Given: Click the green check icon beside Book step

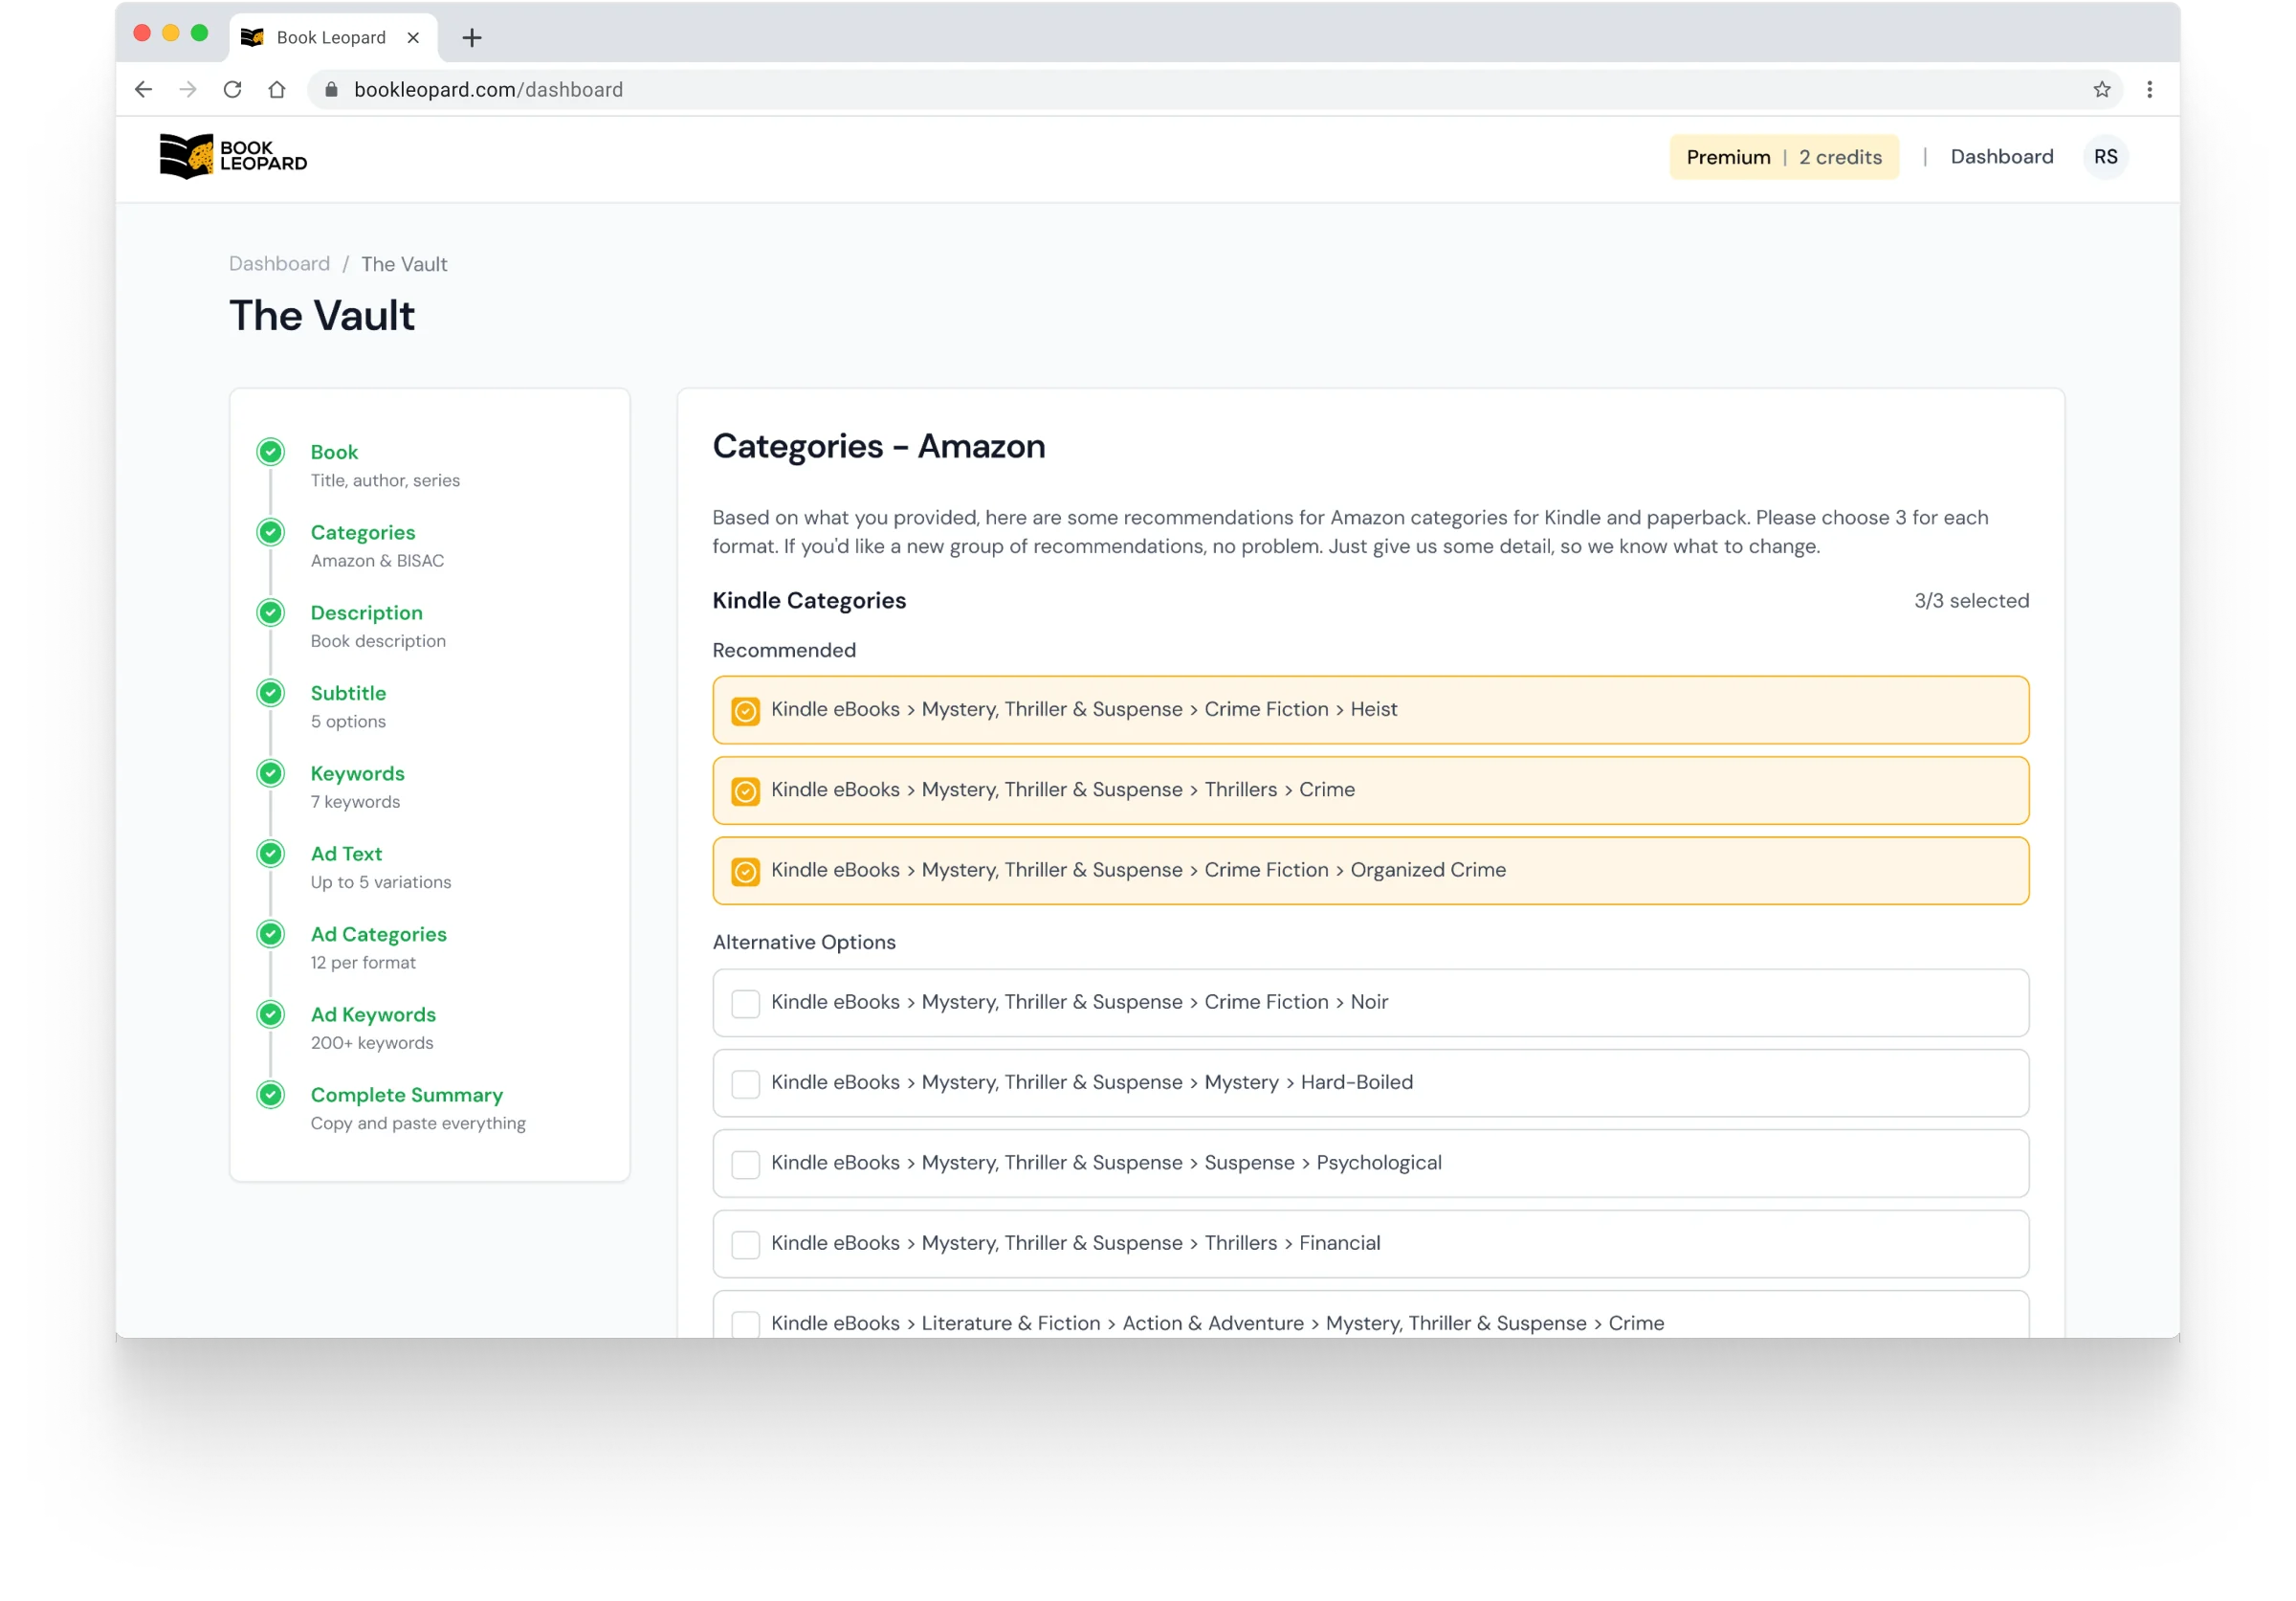Looking at the screenshot, I should [270, 452].
